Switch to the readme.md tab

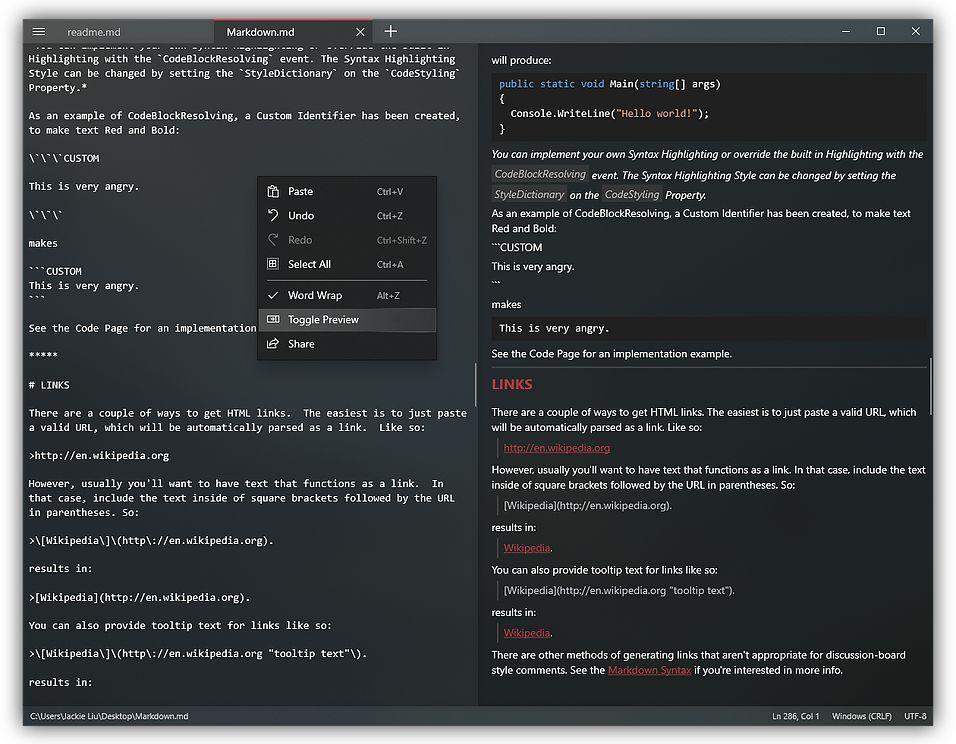pyautogui.click(x=93, y=32)
